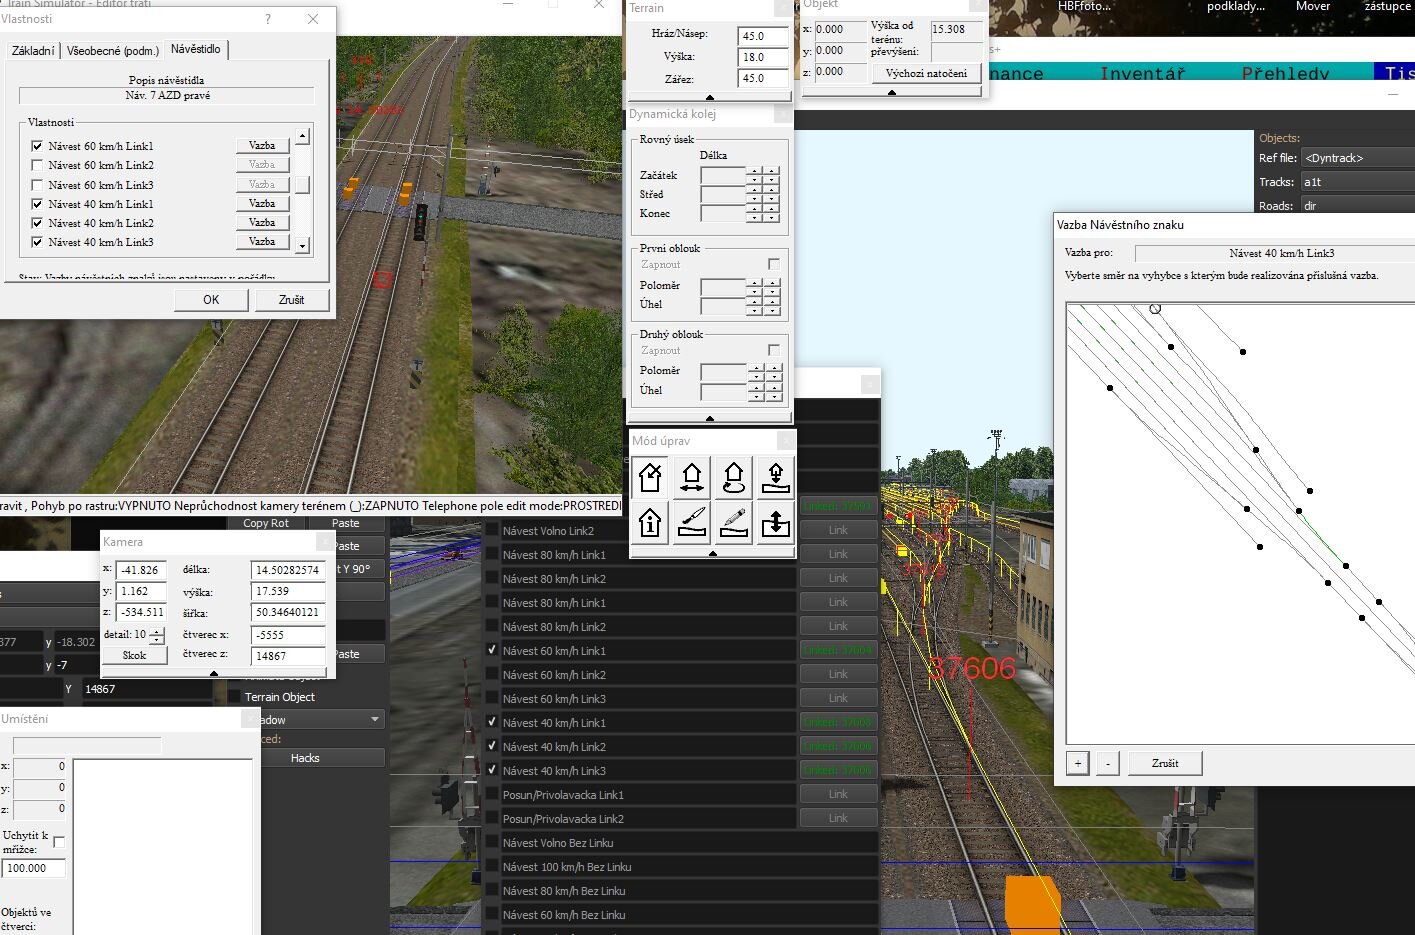Activate the rotate object tool
The image size is (1415, 935).
[734, 477]
